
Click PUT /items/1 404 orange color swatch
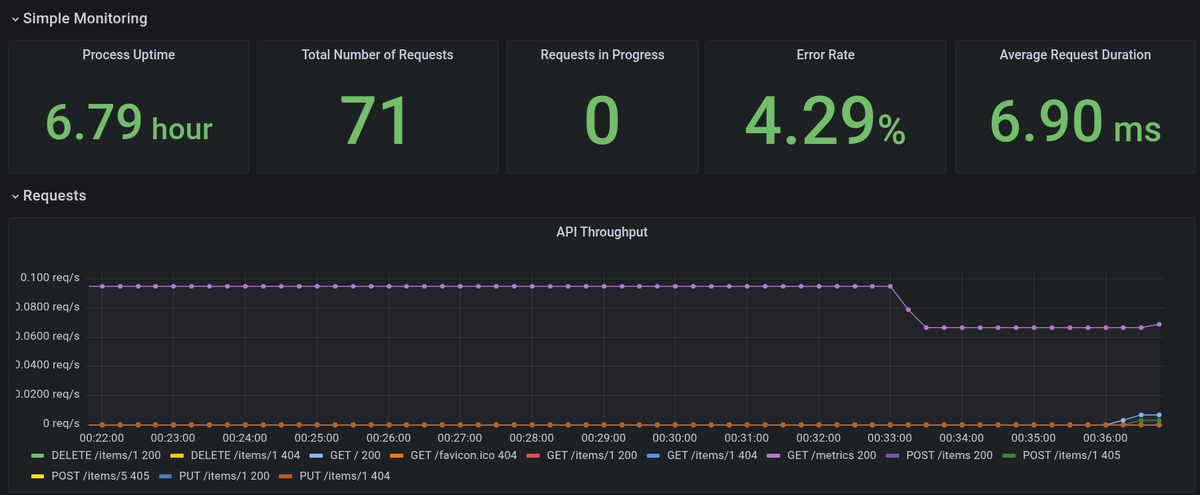pyautogui.click(x=284, y=476)
